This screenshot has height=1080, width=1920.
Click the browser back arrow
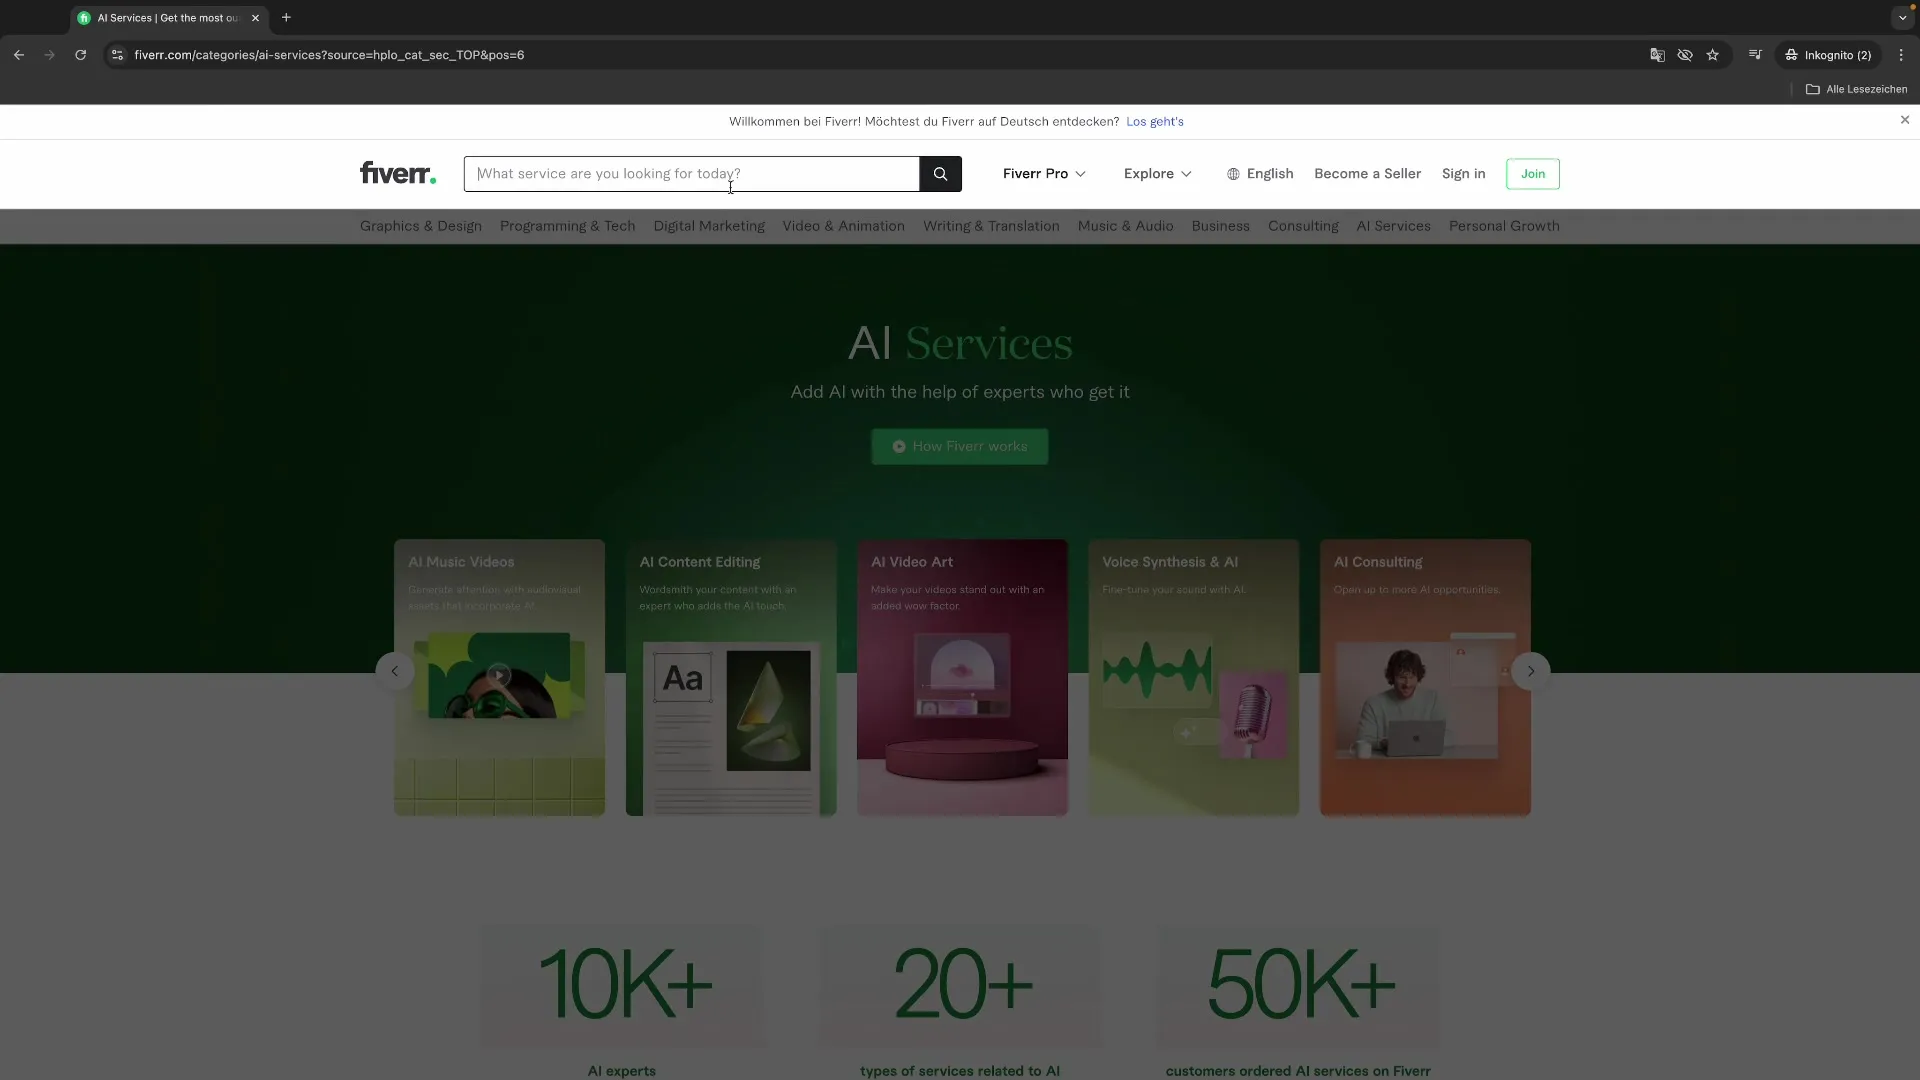pyautogui.click(x=19, y=55)
